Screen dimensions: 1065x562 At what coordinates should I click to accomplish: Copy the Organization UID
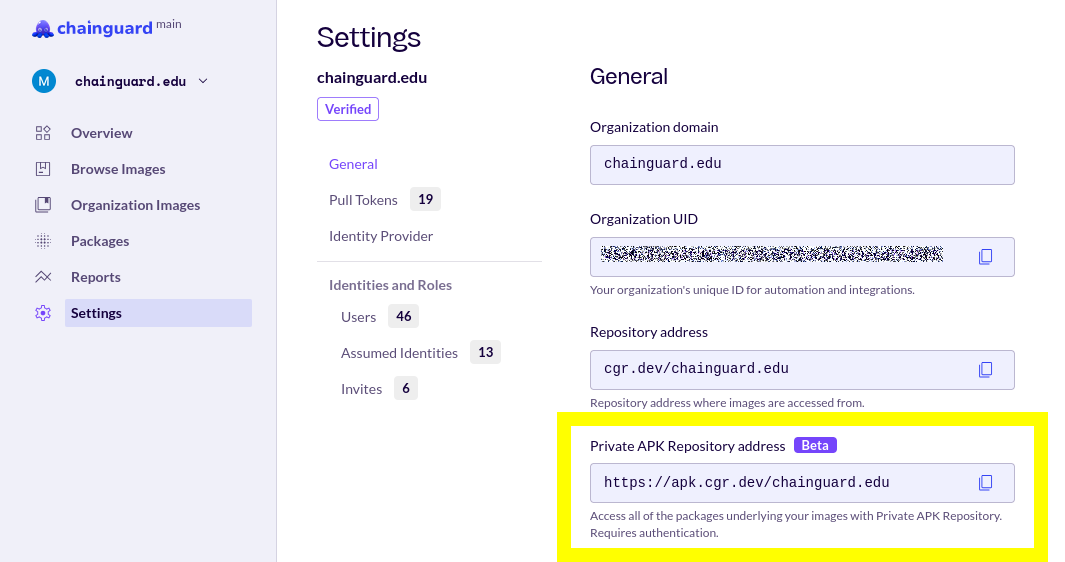(985, 257)
